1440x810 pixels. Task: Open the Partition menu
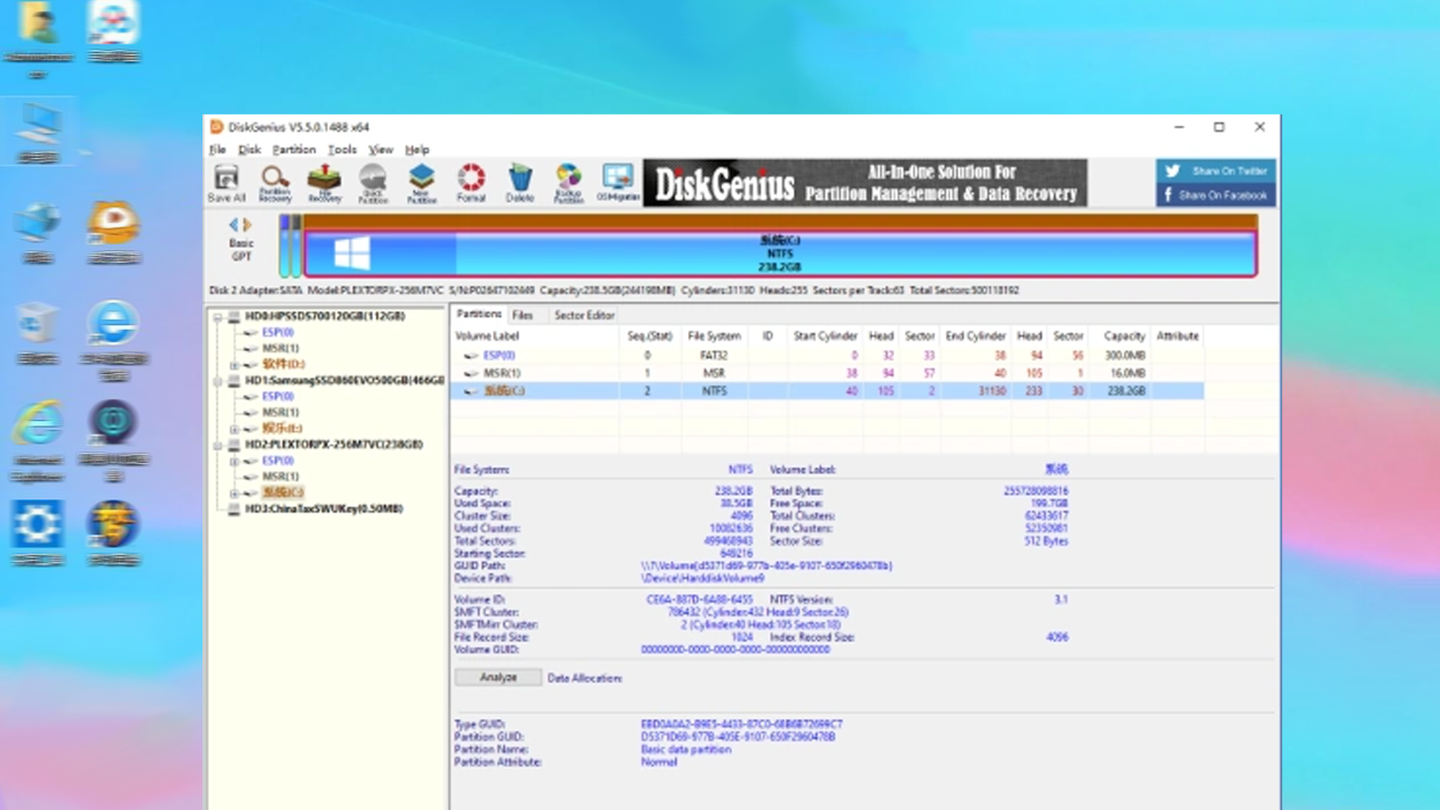[294, 150]
